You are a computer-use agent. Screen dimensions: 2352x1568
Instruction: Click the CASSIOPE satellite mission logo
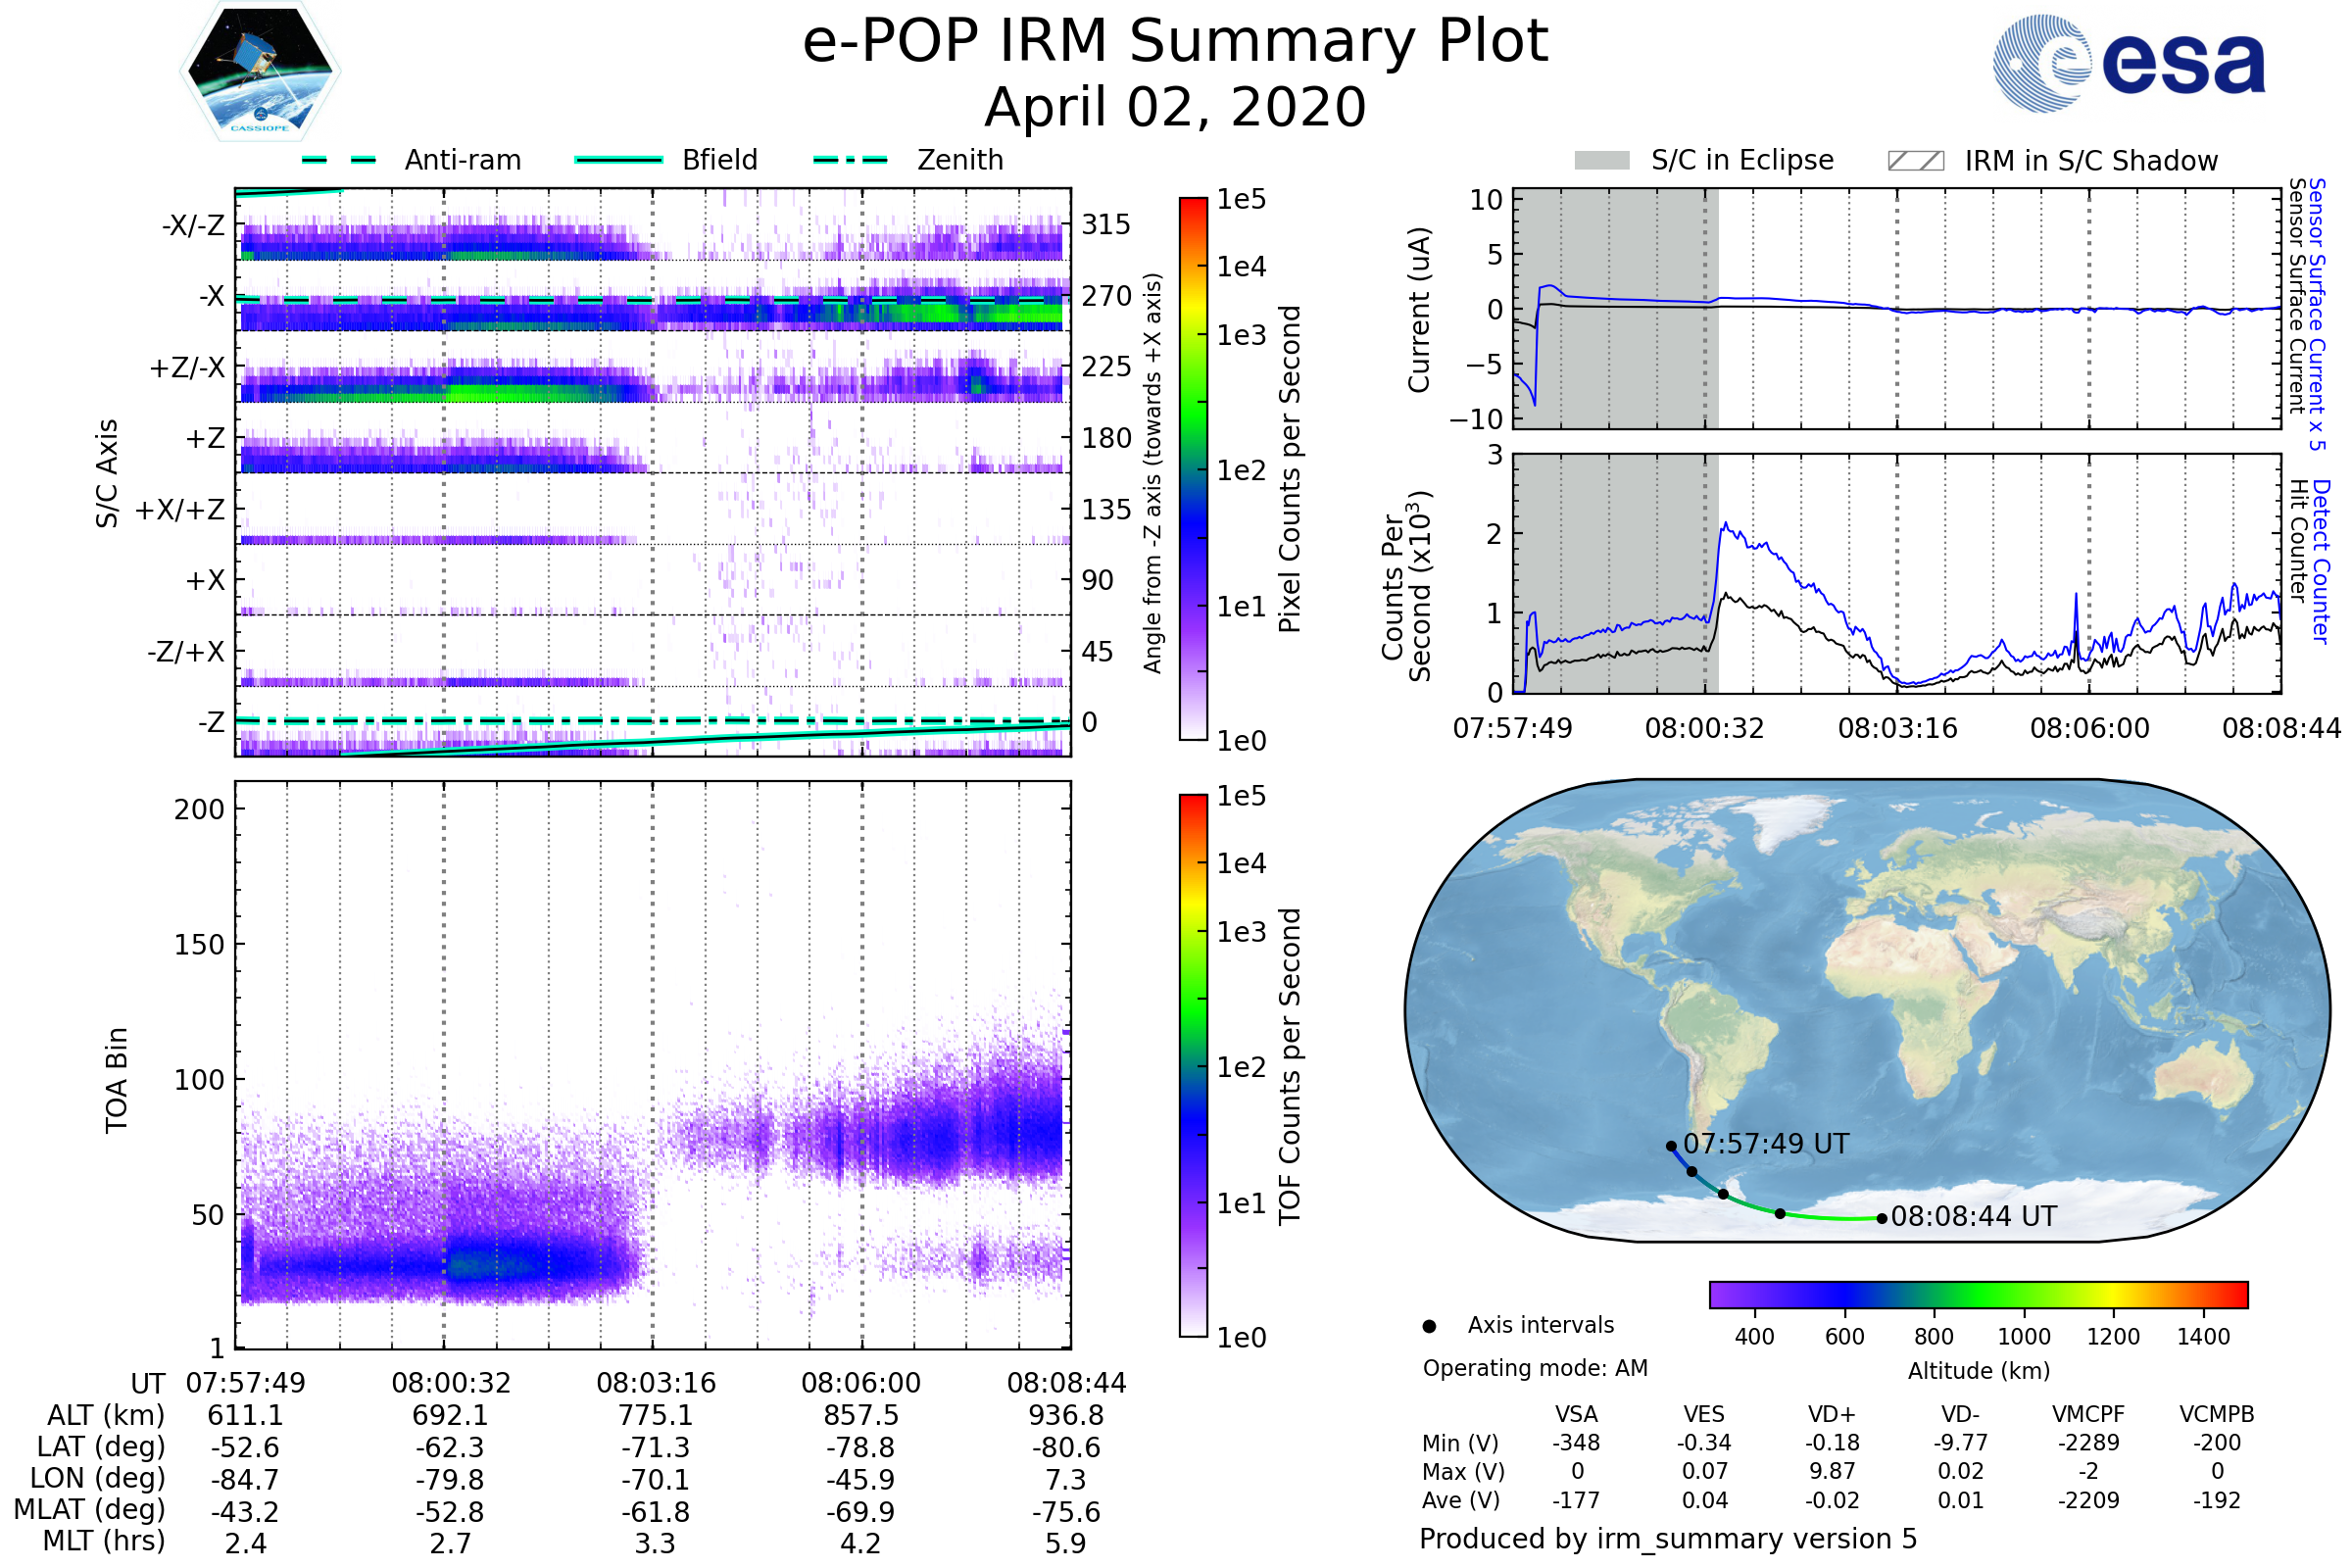coord(260,72)
